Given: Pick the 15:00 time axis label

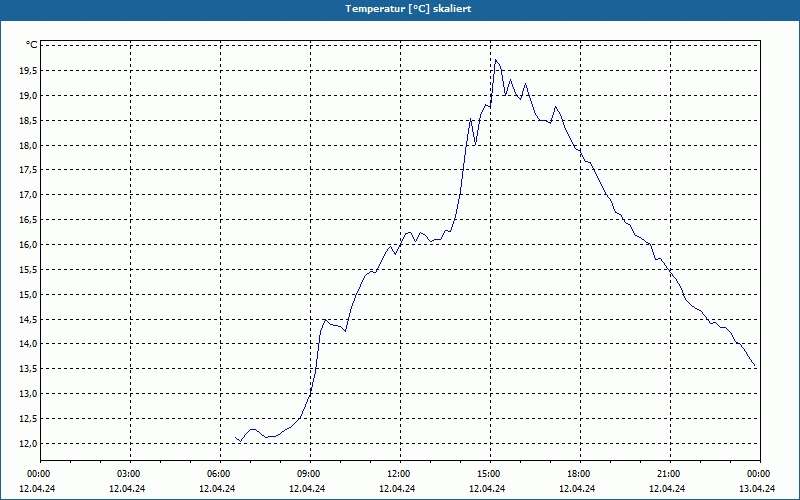Looking at the screenshot, I should tap(487, 473).
